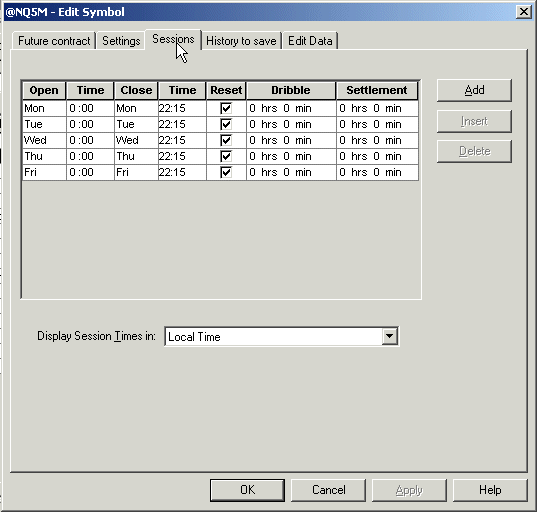Open the Settings tab
Image resolution: width=537 pixels, height=512 pixels.
coord(121,41)
